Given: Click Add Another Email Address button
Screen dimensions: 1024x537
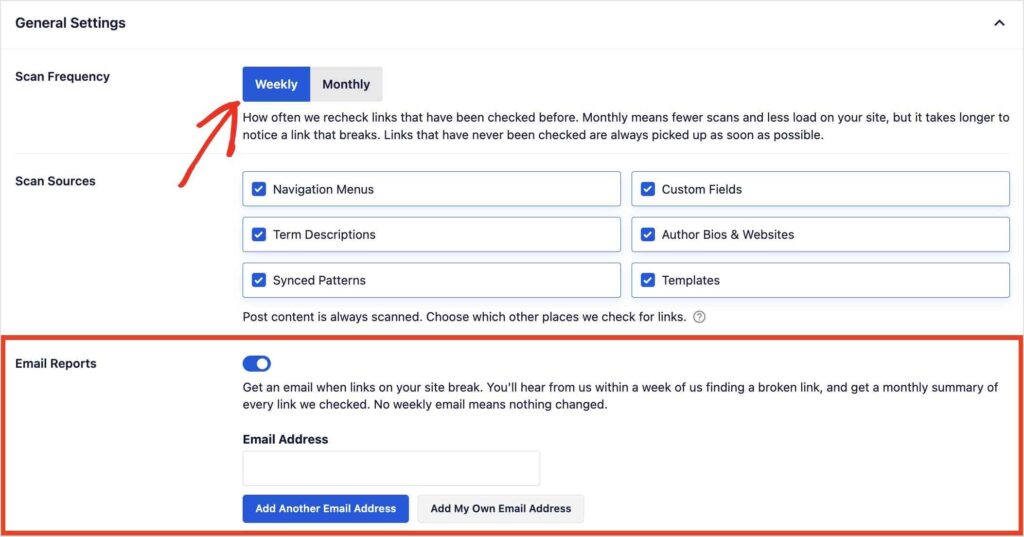Looking at the screenshot, I should 325,508.
